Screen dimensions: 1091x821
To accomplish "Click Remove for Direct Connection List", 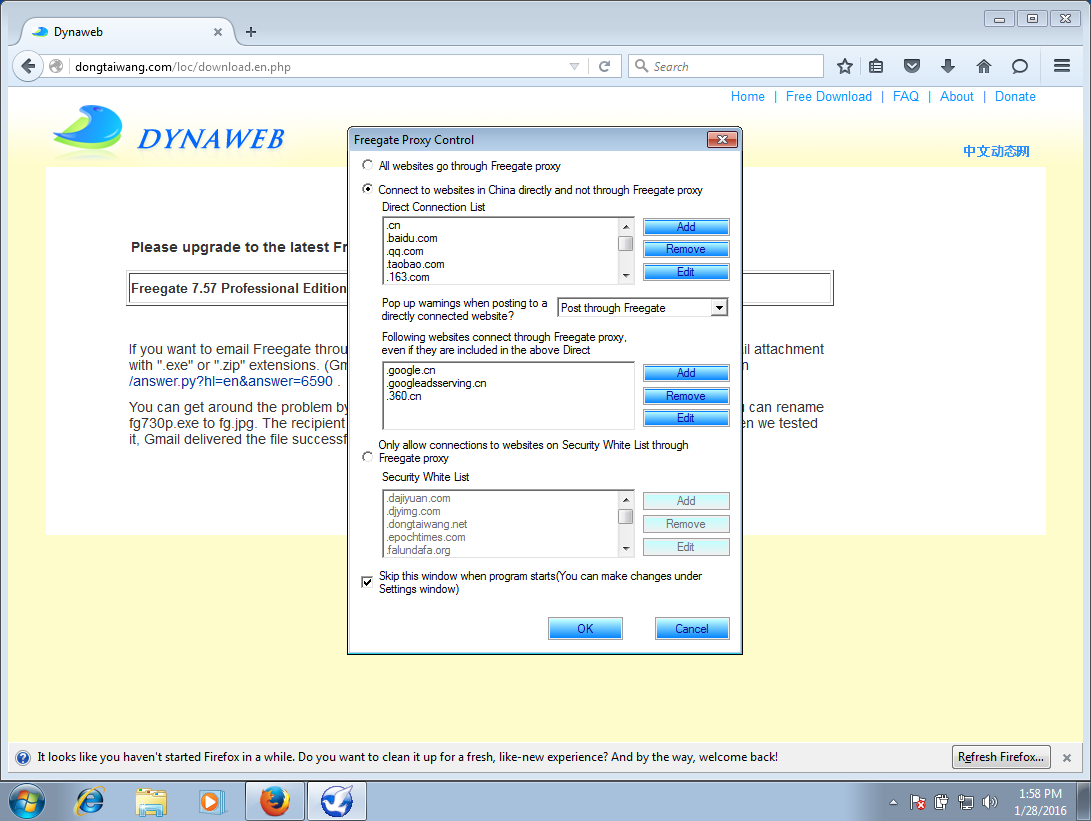I will tap(686, 249).
